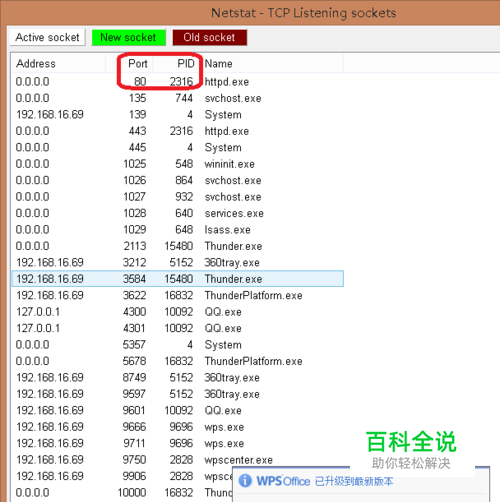Select the ThunderPlatform.exe row on port 5678
This screenshot has height=502, width=500.
[178, 361]
